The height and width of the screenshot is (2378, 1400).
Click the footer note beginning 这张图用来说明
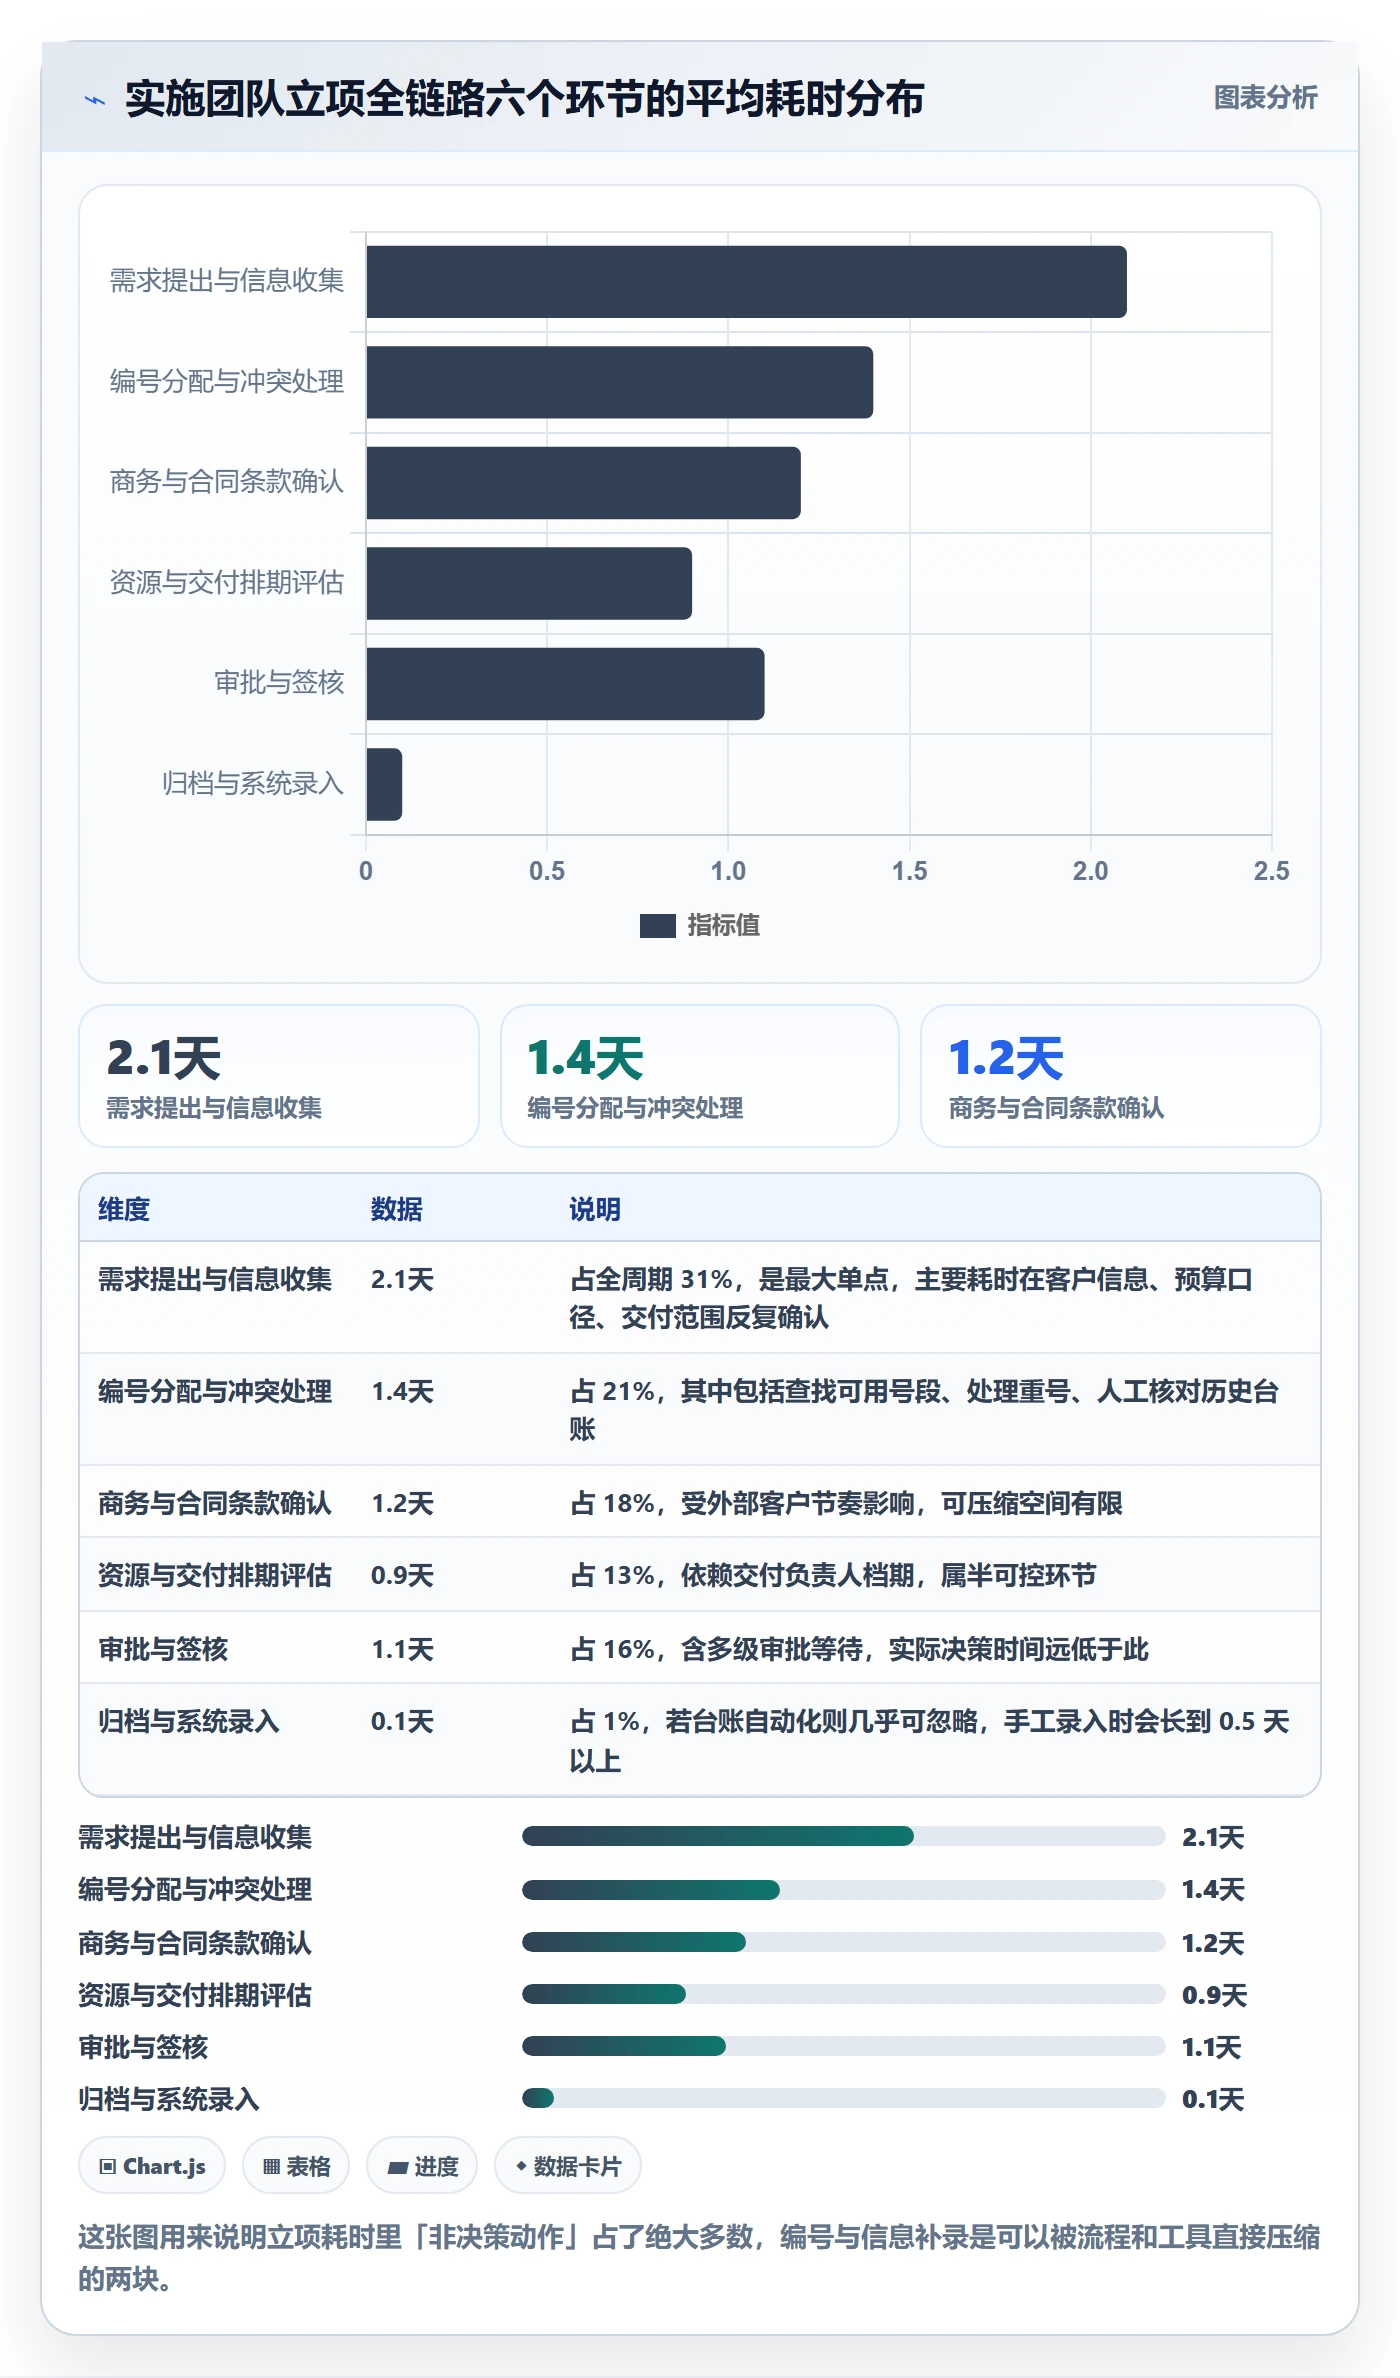click(700, 2258)
